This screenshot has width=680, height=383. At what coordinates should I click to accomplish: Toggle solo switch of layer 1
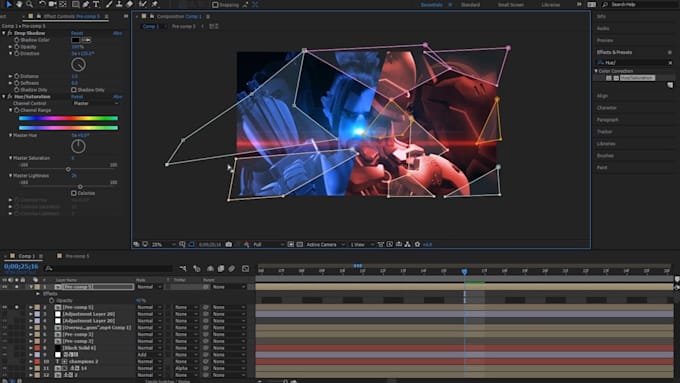click(x=17, y=287)
